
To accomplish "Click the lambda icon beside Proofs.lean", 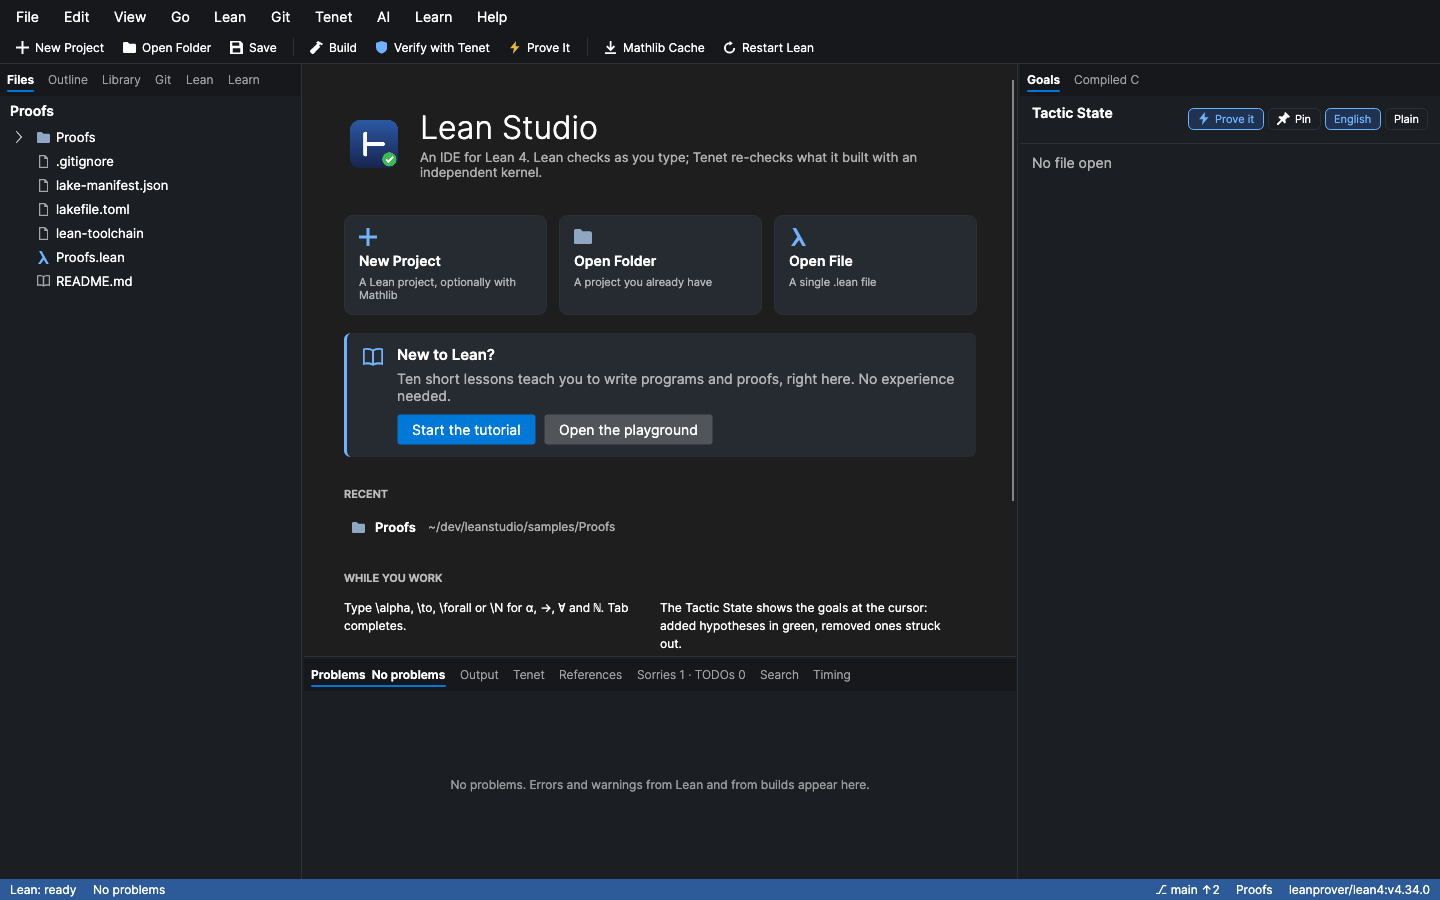I will coord(43,258).
